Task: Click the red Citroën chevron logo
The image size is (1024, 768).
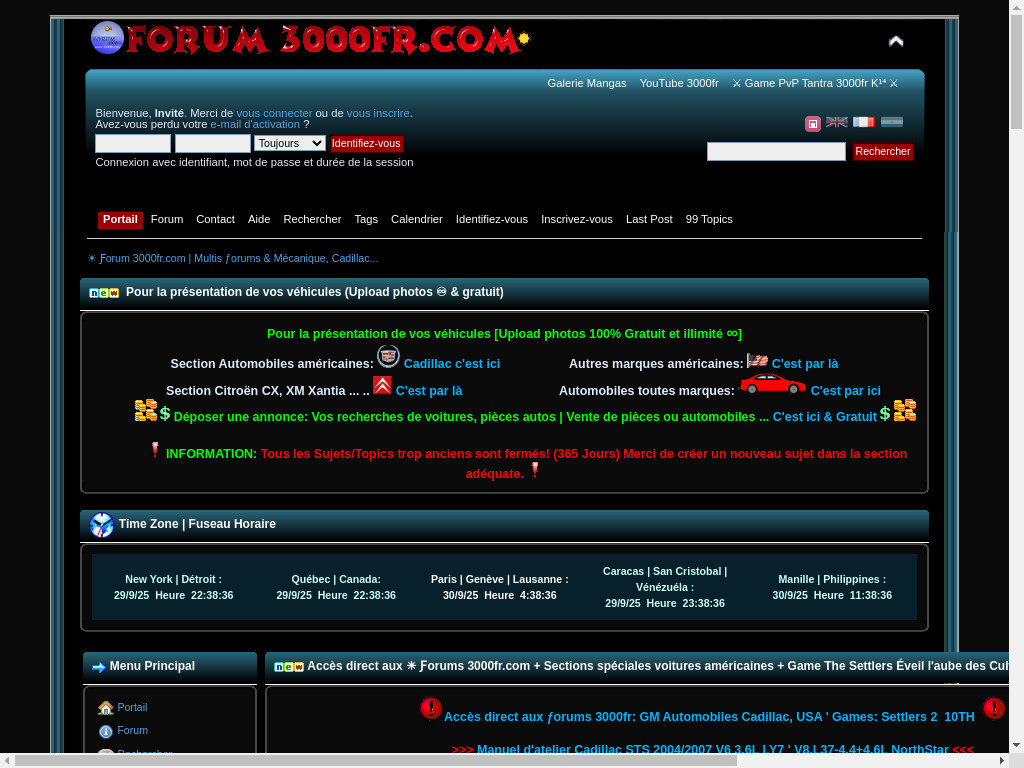Action: coord(382,385)
